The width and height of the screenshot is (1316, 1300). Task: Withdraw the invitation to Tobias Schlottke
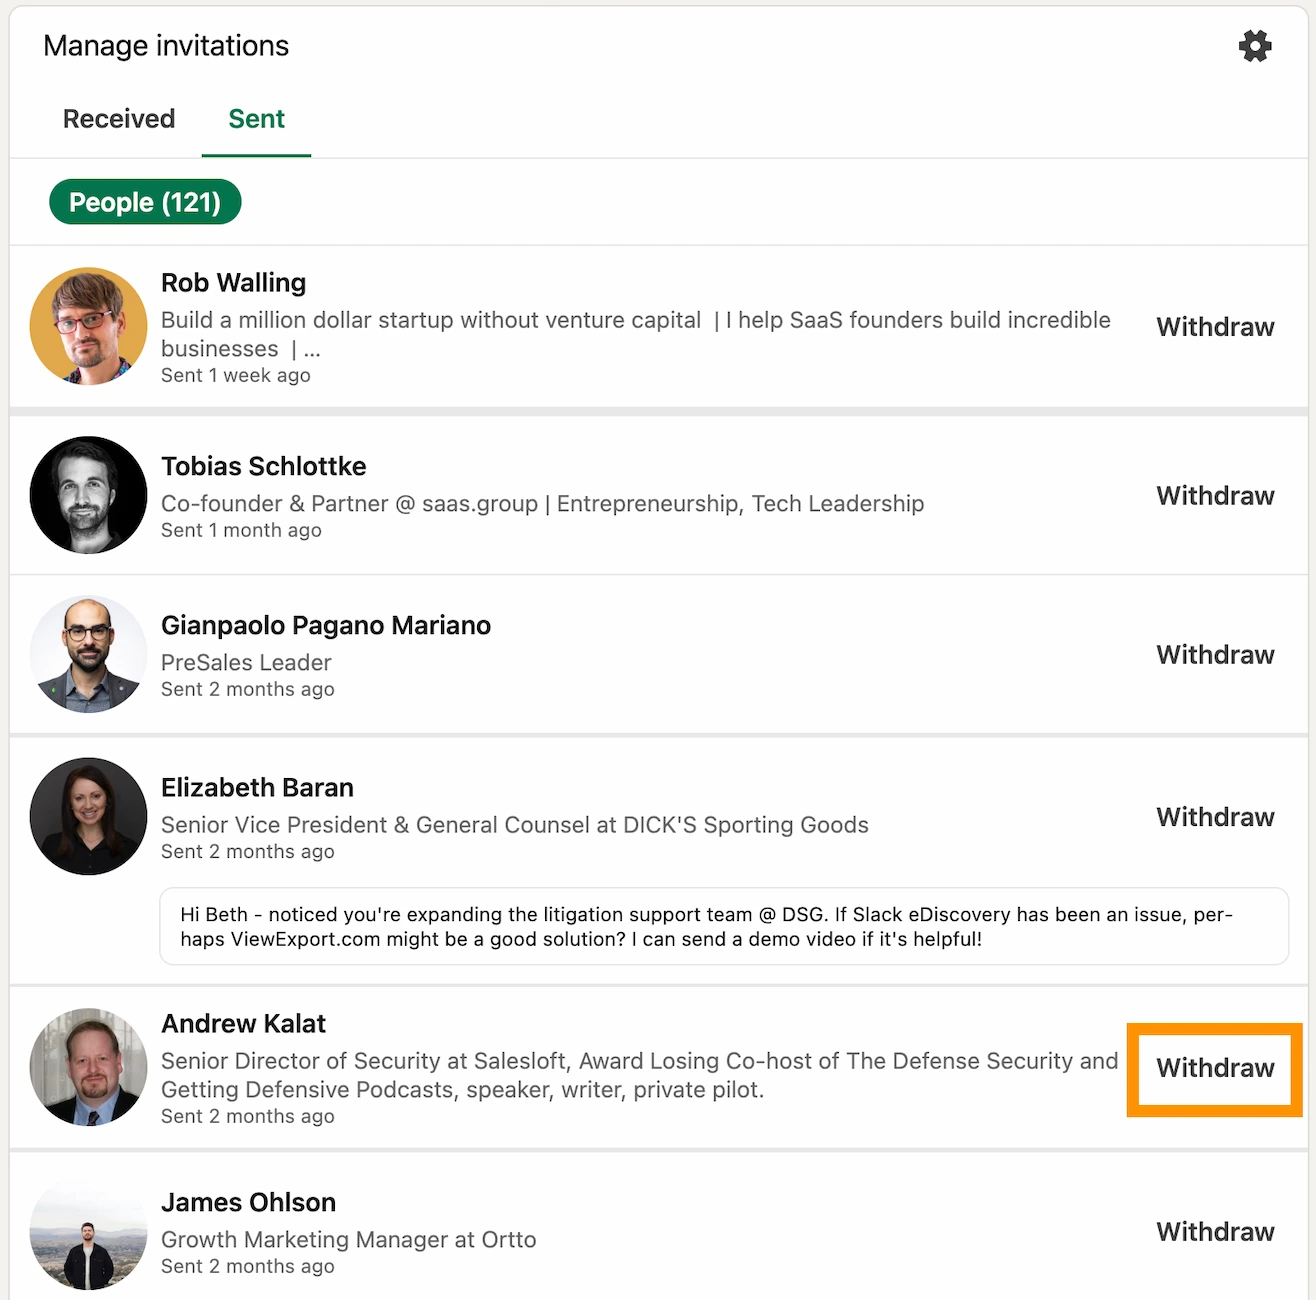click(x=1214, y=495)
